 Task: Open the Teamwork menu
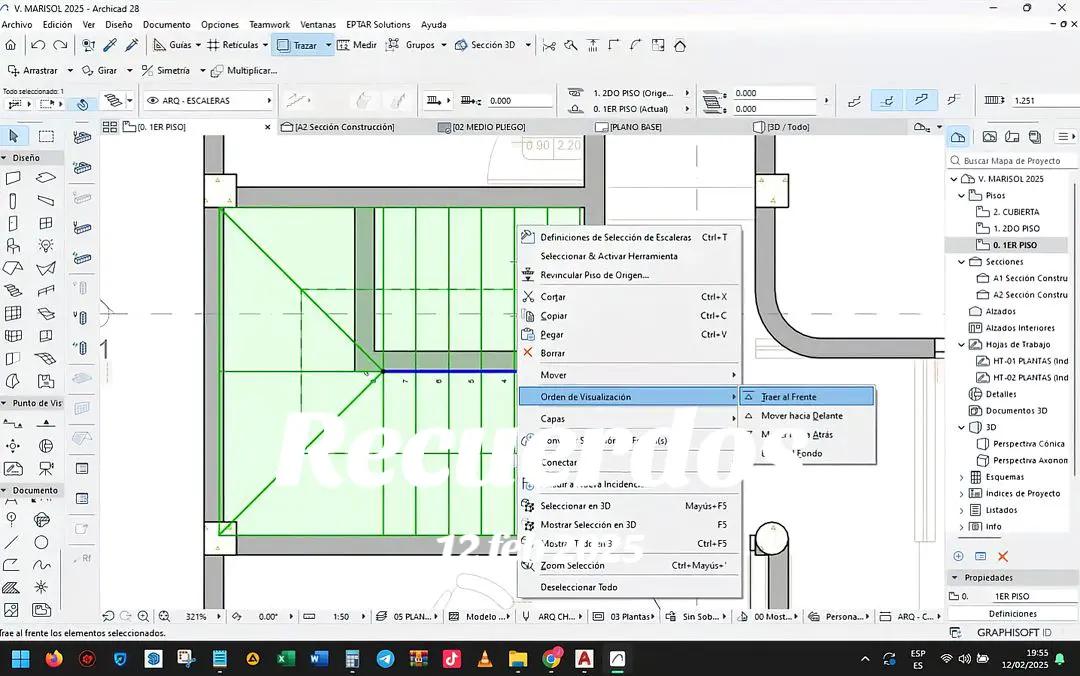[x=269, y=24]
